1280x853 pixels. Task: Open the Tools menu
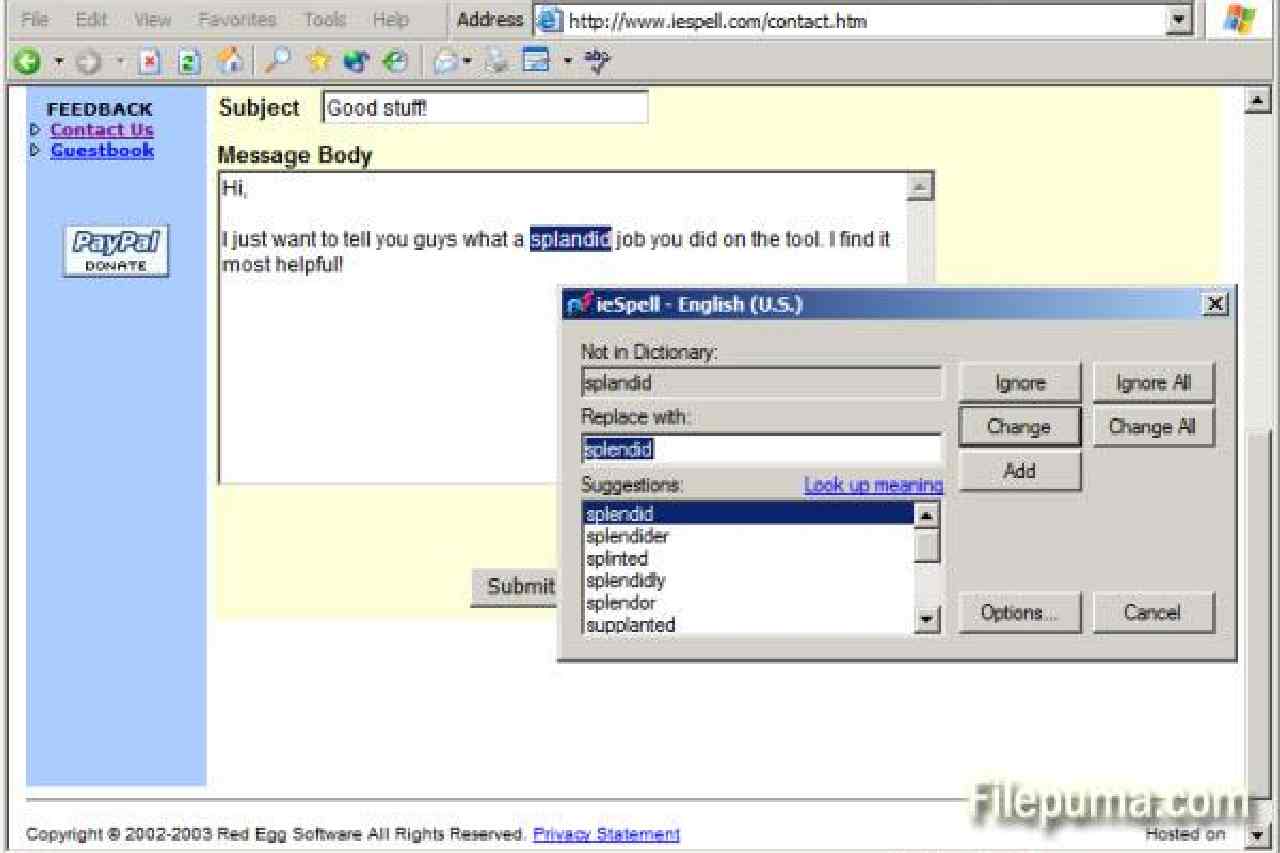pyautogui.click(x=325, y=19)
